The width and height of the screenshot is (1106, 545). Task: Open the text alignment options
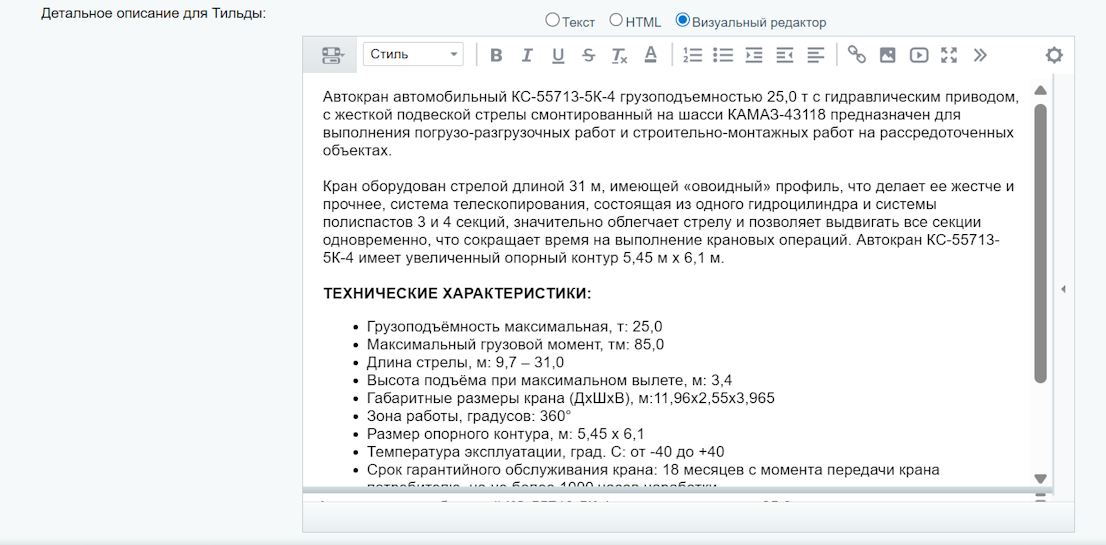815,55
